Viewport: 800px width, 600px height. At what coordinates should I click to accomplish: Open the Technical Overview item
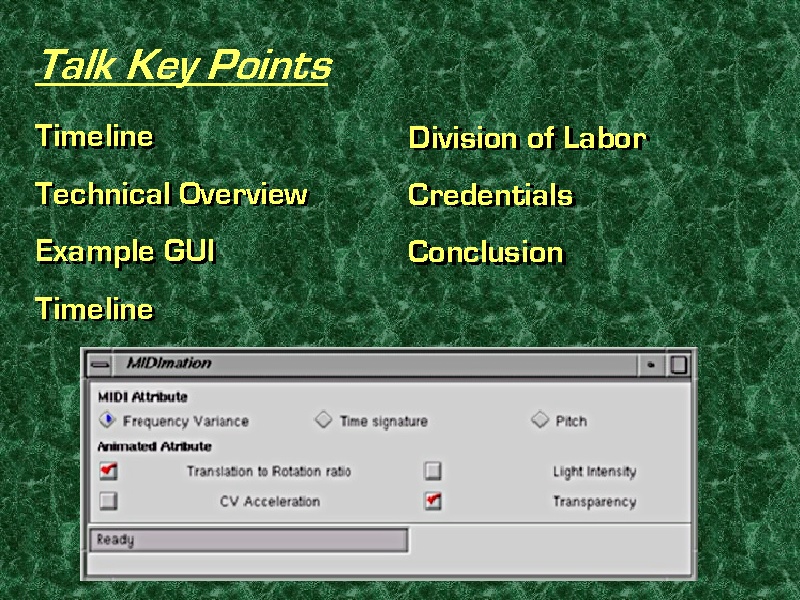pos(171,194)
